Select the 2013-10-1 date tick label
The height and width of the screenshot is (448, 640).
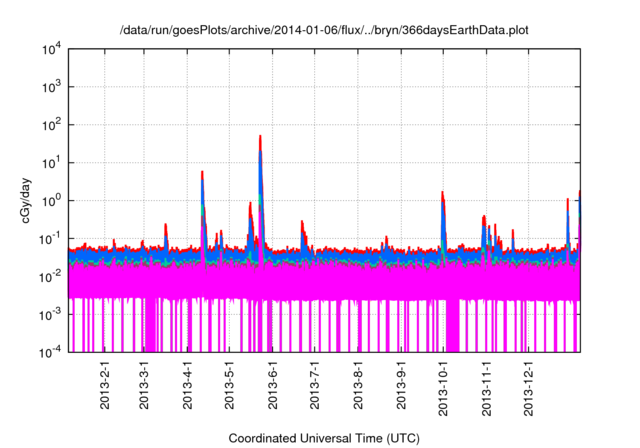444,392
